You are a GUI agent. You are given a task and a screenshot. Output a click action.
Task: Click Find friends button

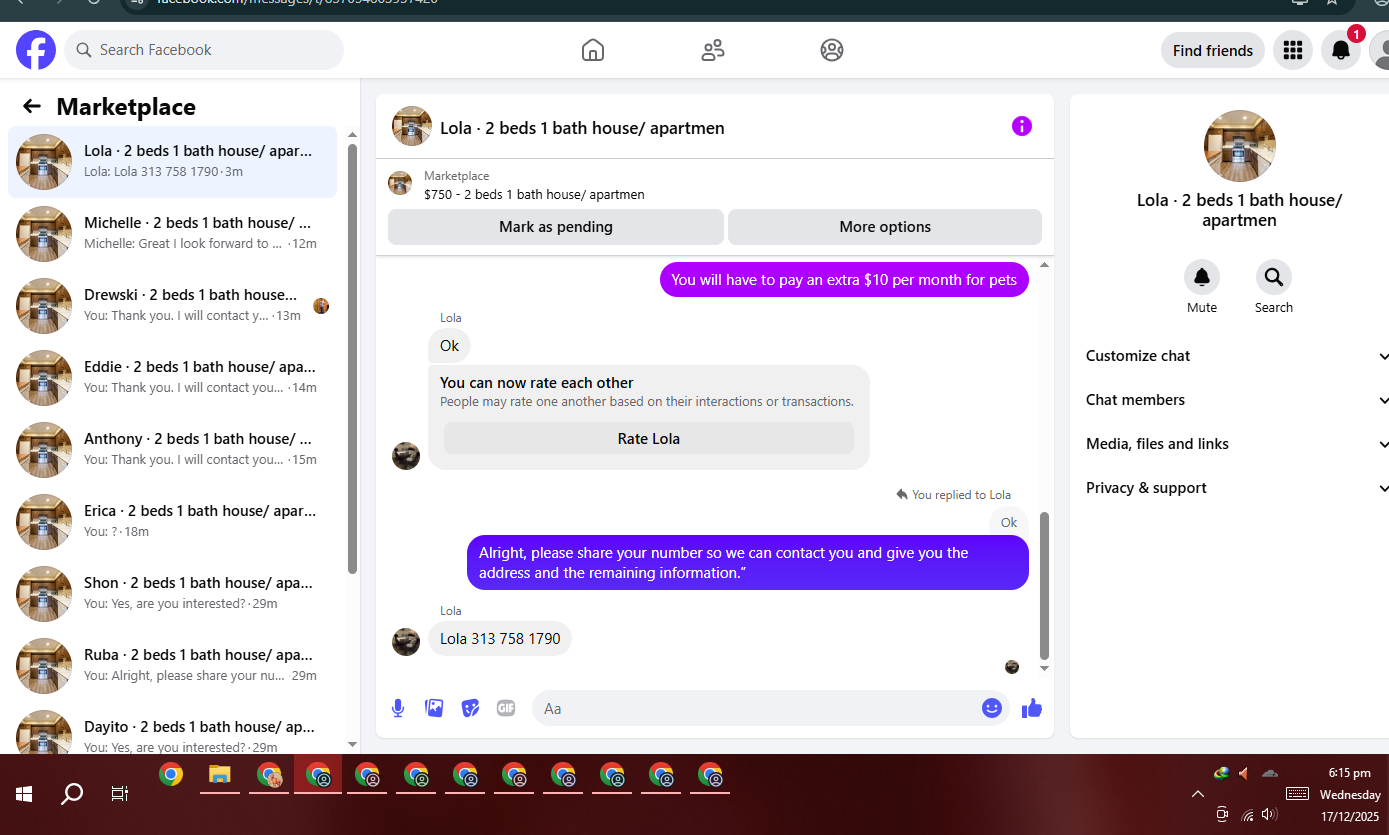[1213, 50]
